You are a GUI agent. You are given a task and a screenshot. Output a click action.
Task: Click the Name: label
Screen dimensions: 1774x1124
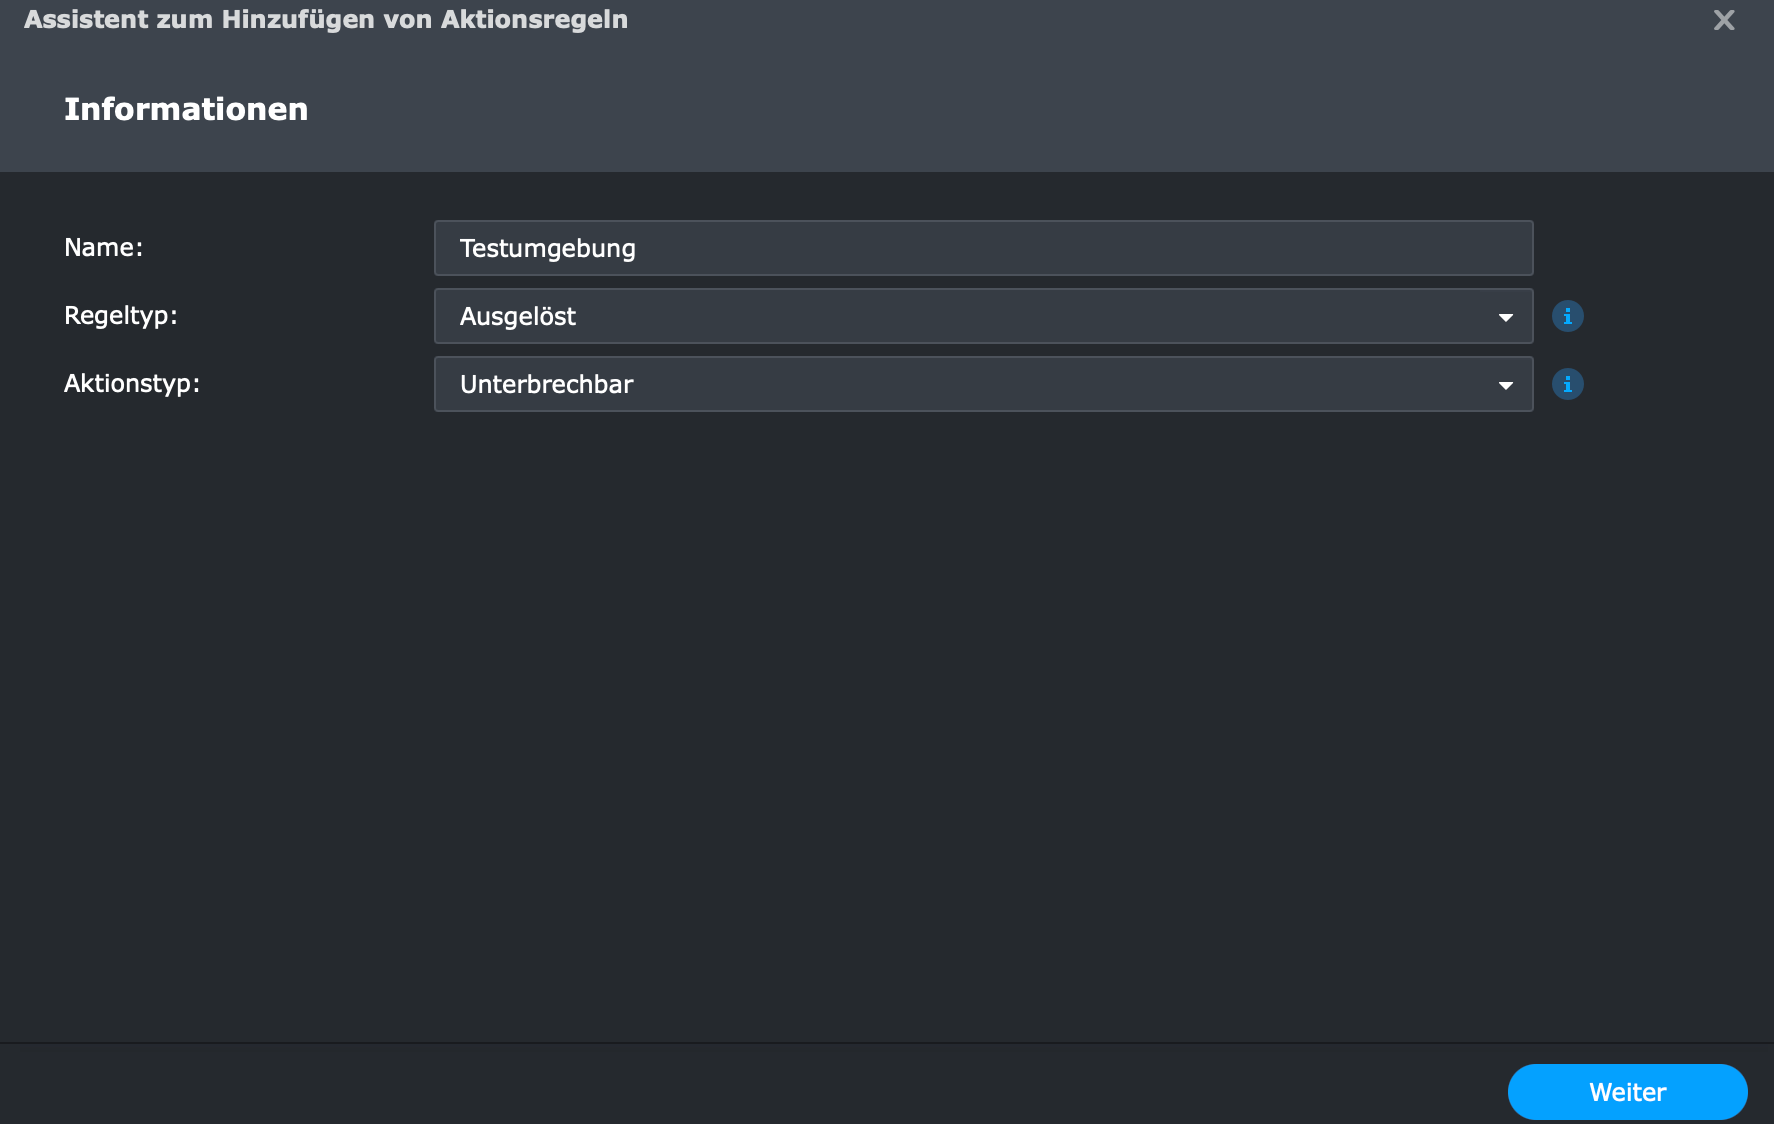pos(103,247)
